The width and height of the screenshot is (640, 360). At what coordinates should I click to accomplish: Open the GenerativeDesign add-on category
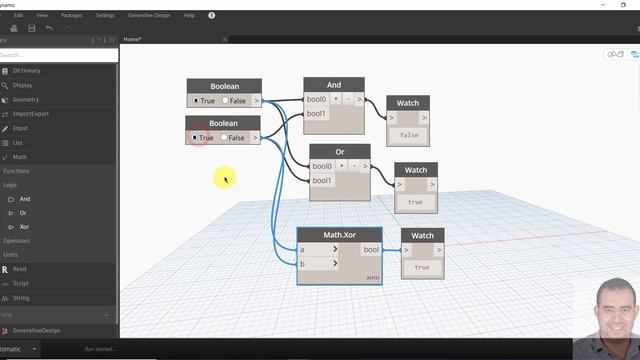coord(58,330)
